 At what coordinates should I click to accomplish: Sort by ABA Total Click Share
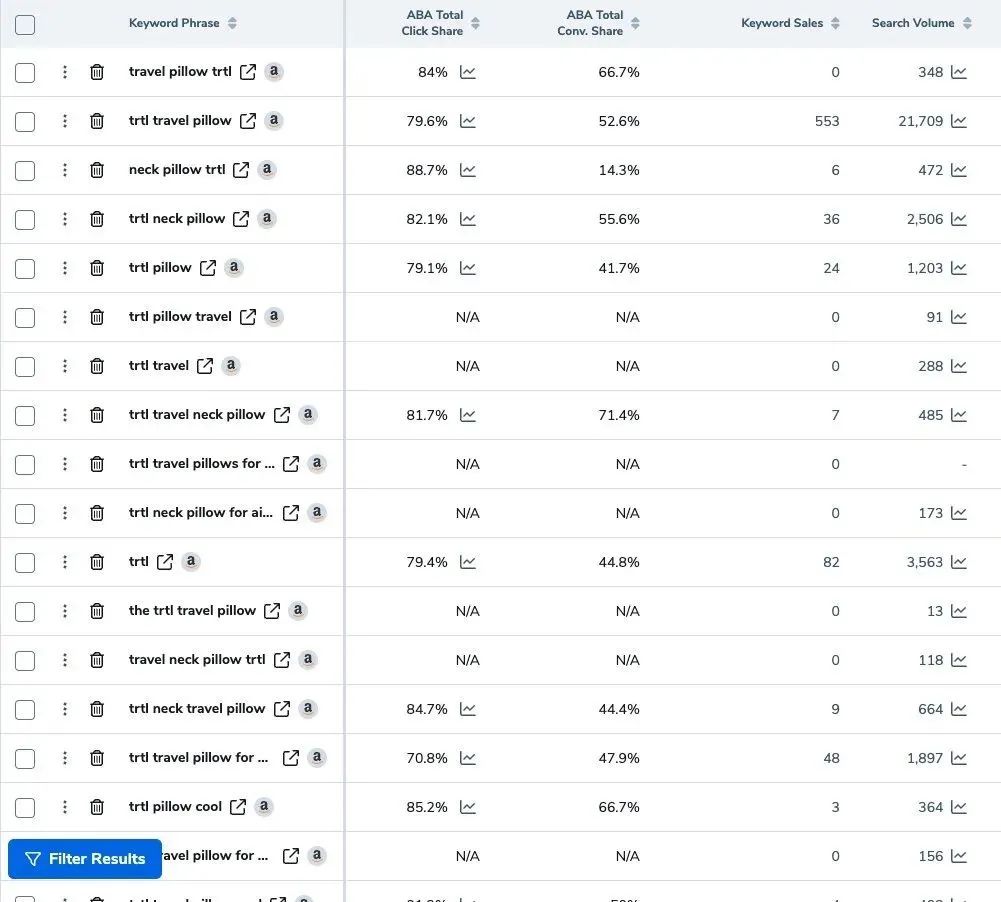[440, 23]
